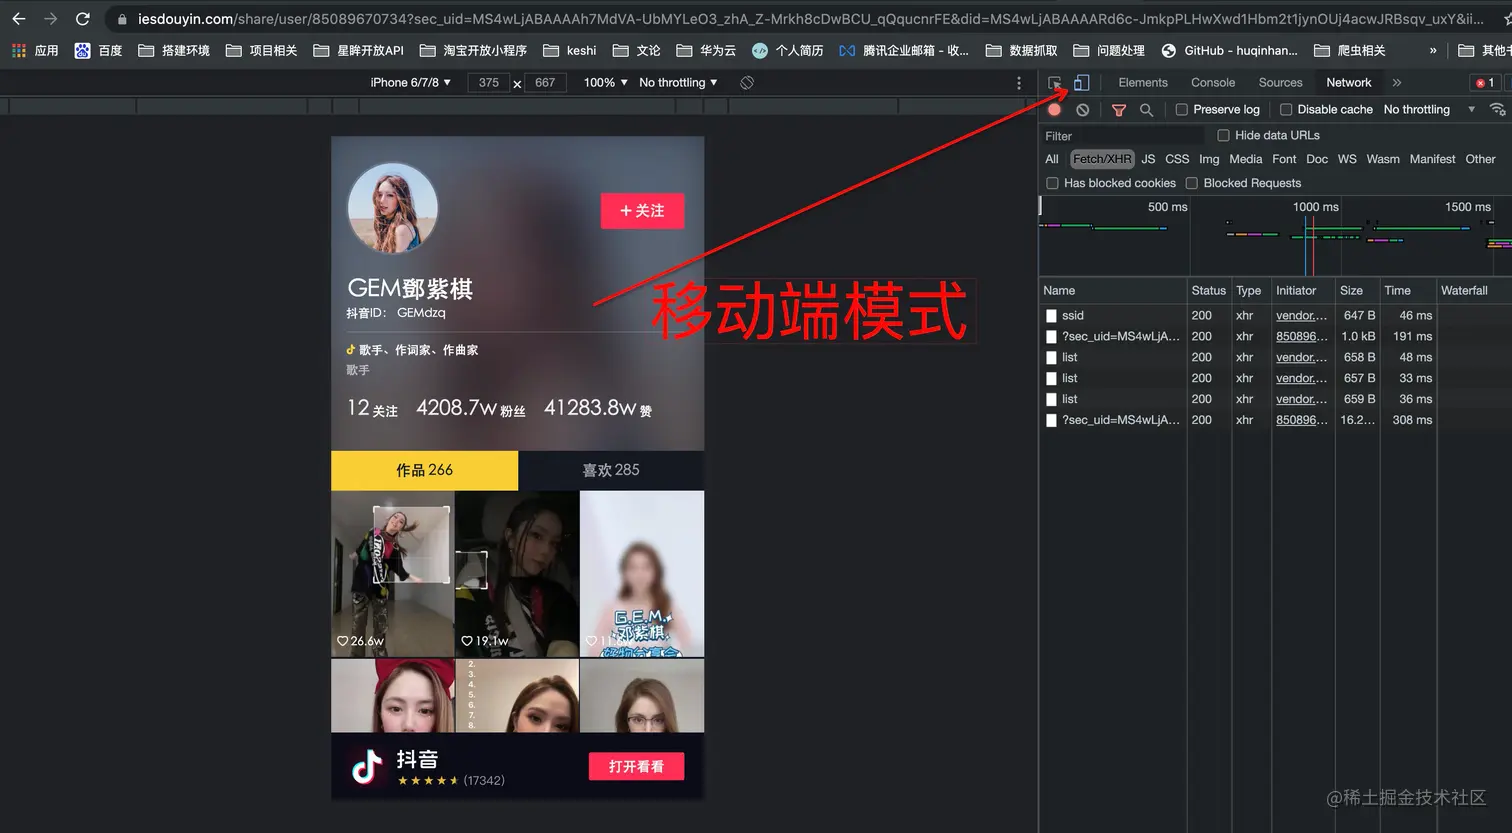Open network conditions wifi icon
This screenshot has width=1512, height=833.
(x=1497, y=109)
